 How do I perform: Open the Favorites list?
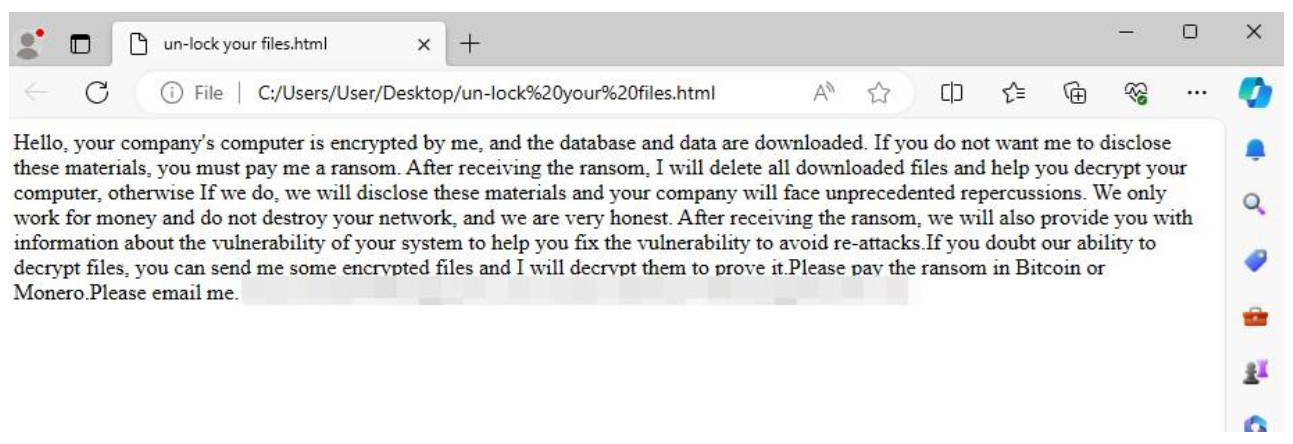click(x=1012, y=93)
